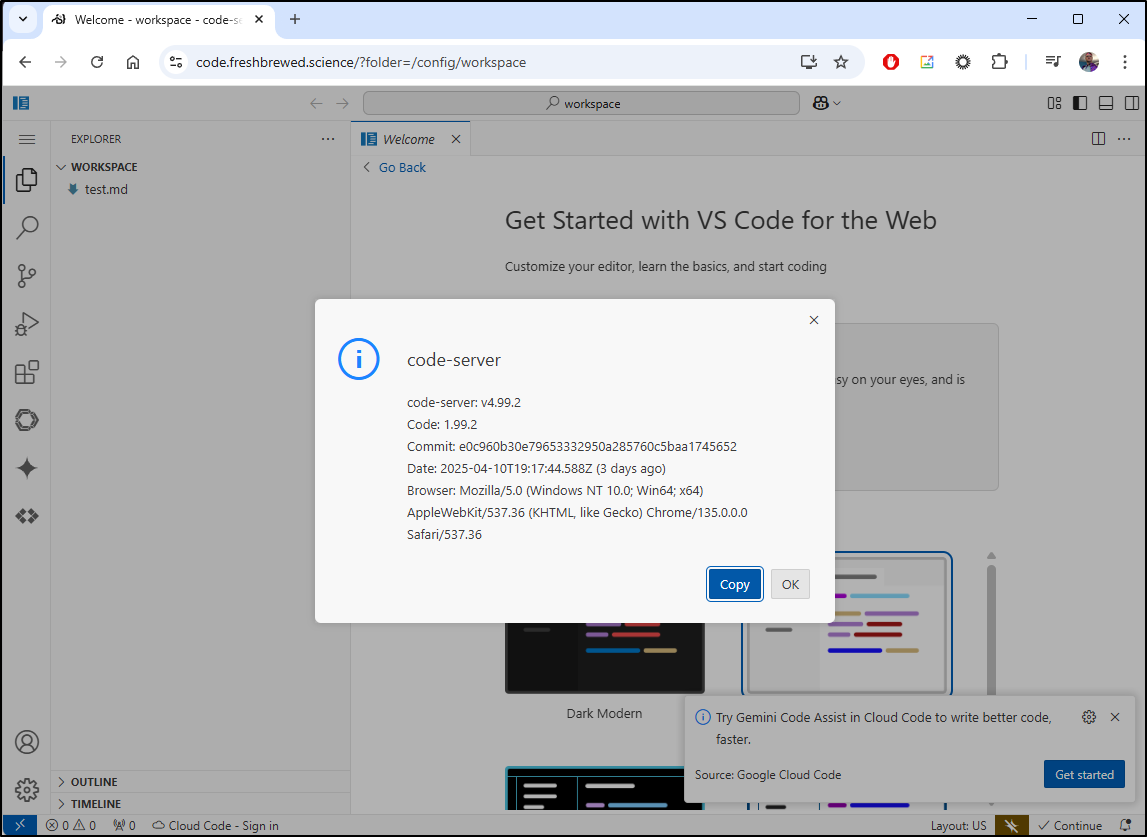The width and height of the screenshot is (1147, 837).
Task: Click the remote indicator in status bar corner
Action: tap(20, 825)
